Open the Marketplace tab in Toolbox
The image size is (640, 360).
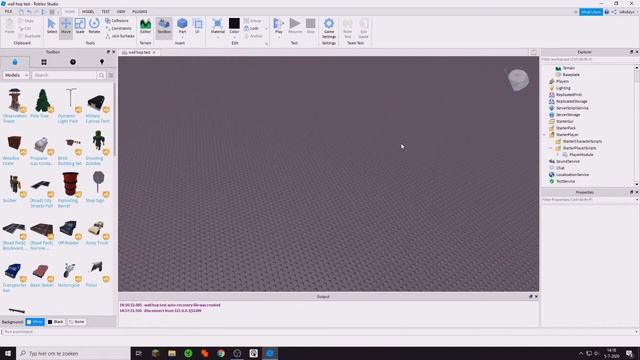15,62
